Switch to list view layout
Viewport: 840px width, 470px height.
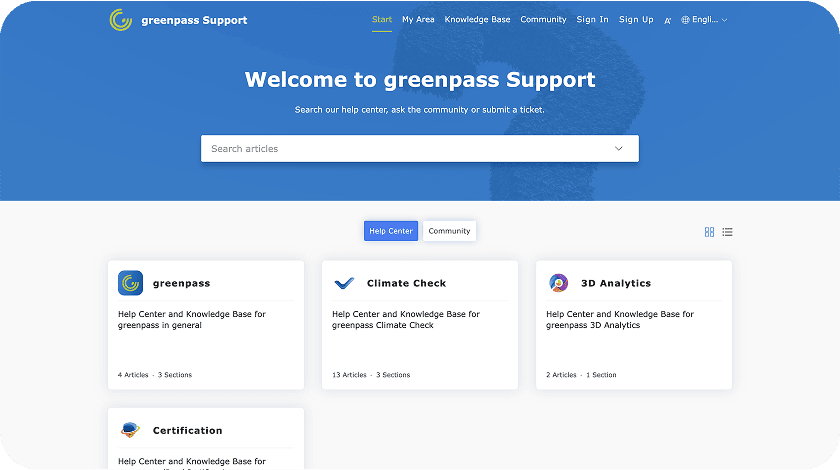coord(727,232)
